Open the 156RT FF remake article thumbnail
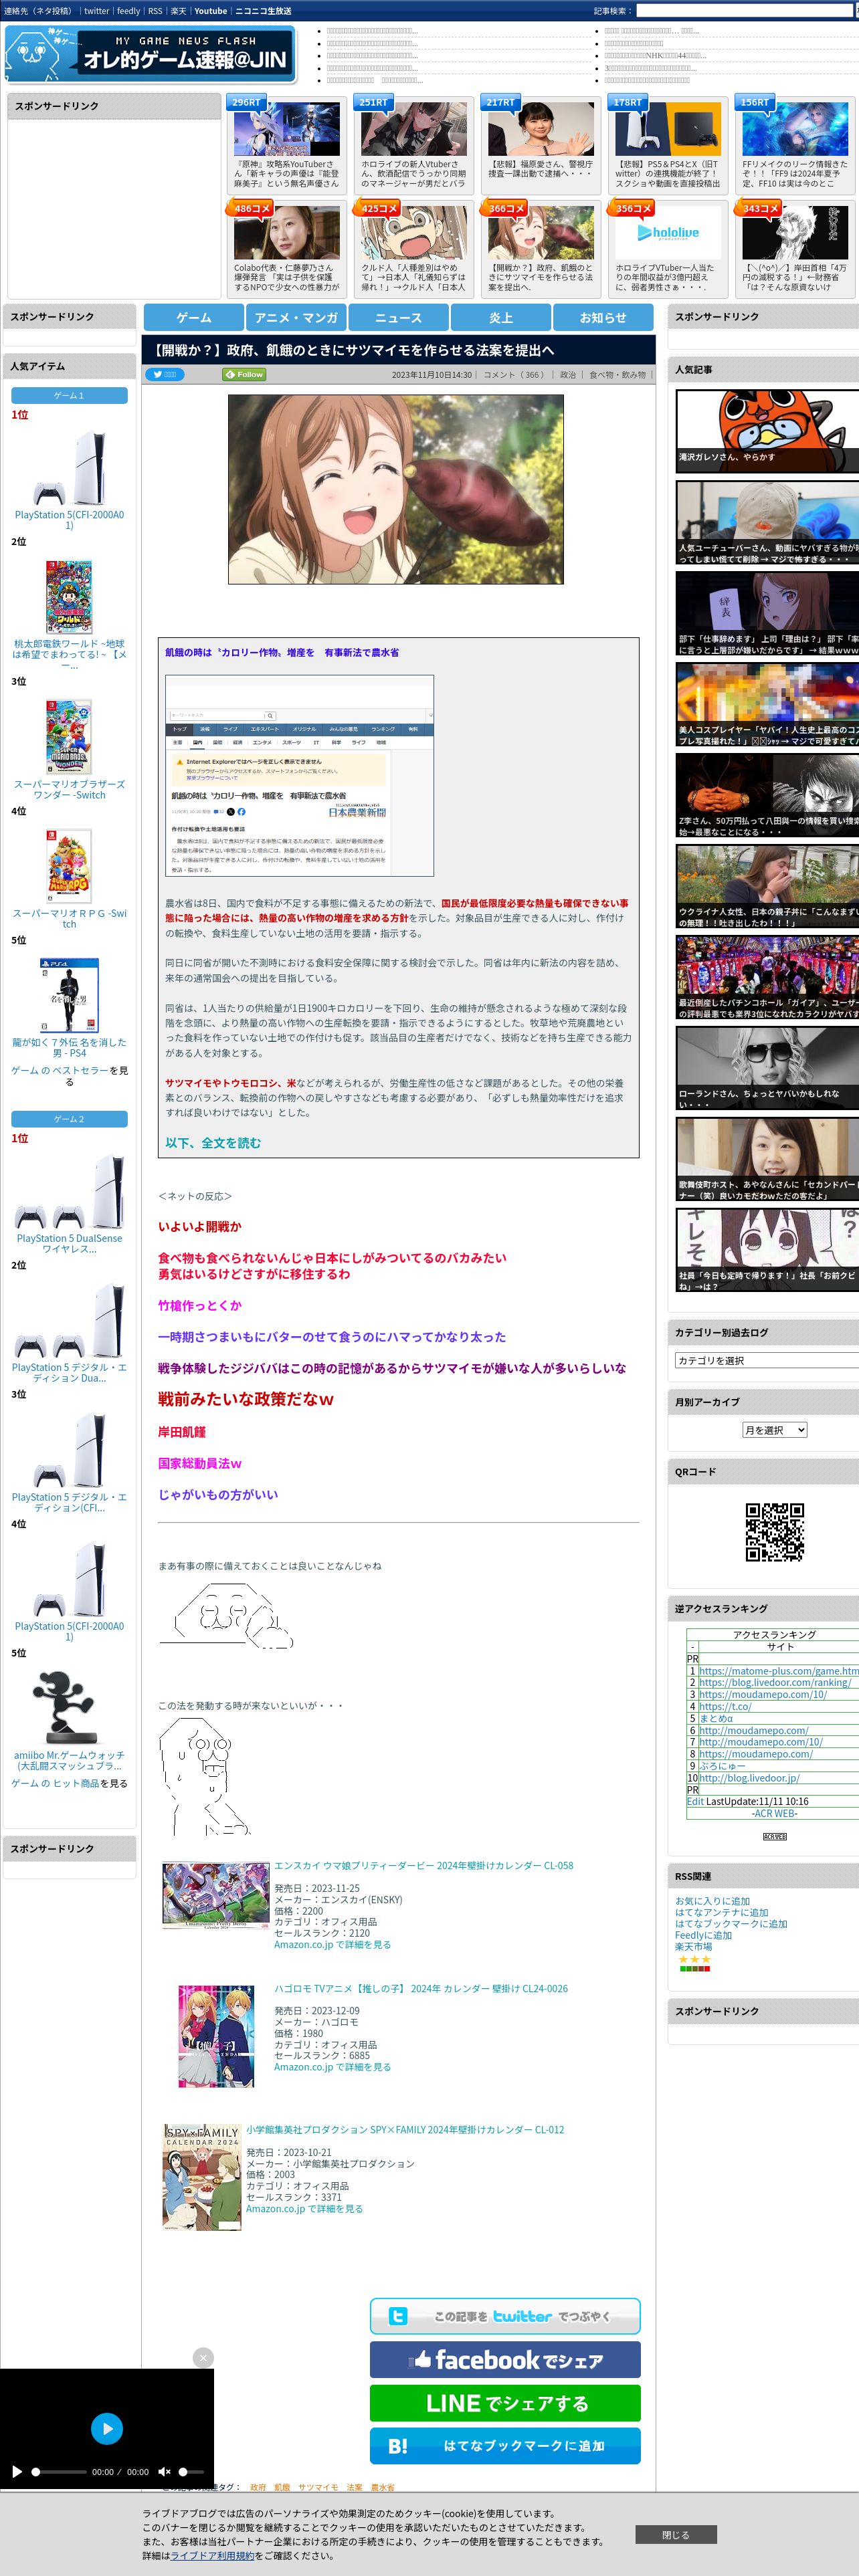The height and width of the screenshot is (2576, 859). pos(794,128)
